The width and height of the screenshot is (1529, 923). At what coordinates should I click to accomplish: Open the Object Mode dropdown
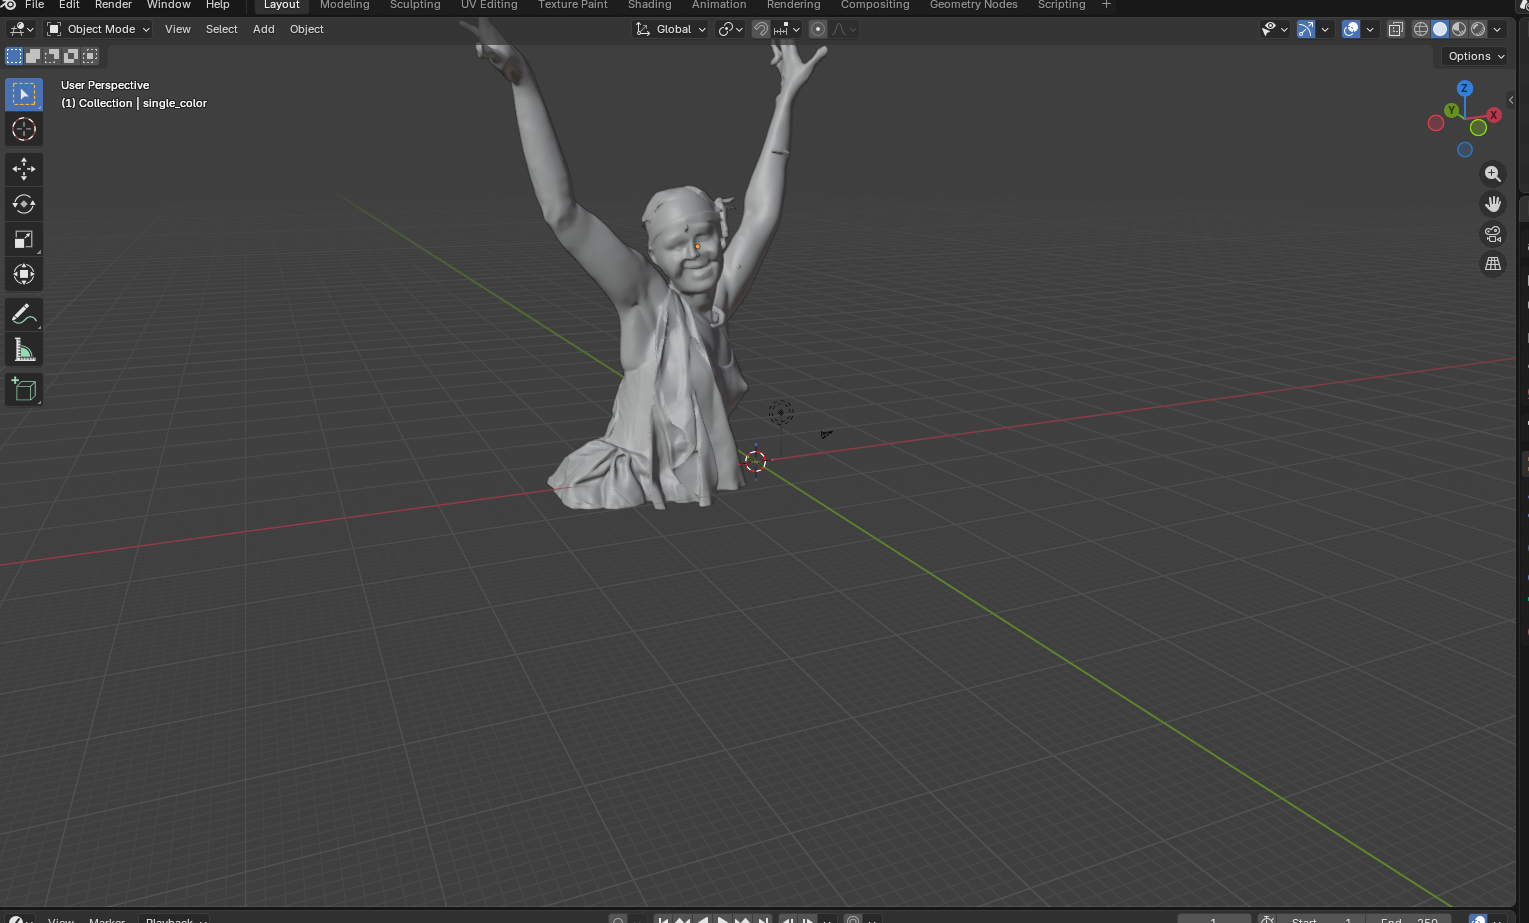tap(99, 29)
